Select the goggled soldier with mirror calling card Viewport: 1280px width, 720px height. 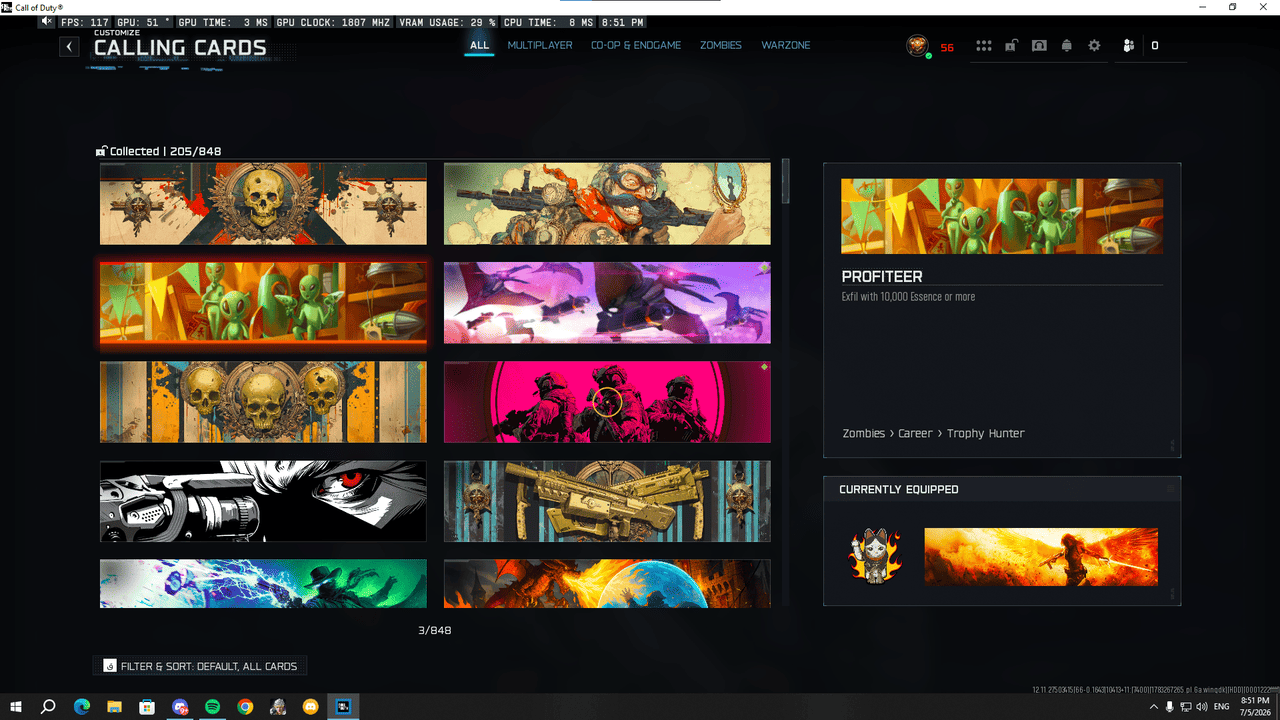tap(607, 204)
